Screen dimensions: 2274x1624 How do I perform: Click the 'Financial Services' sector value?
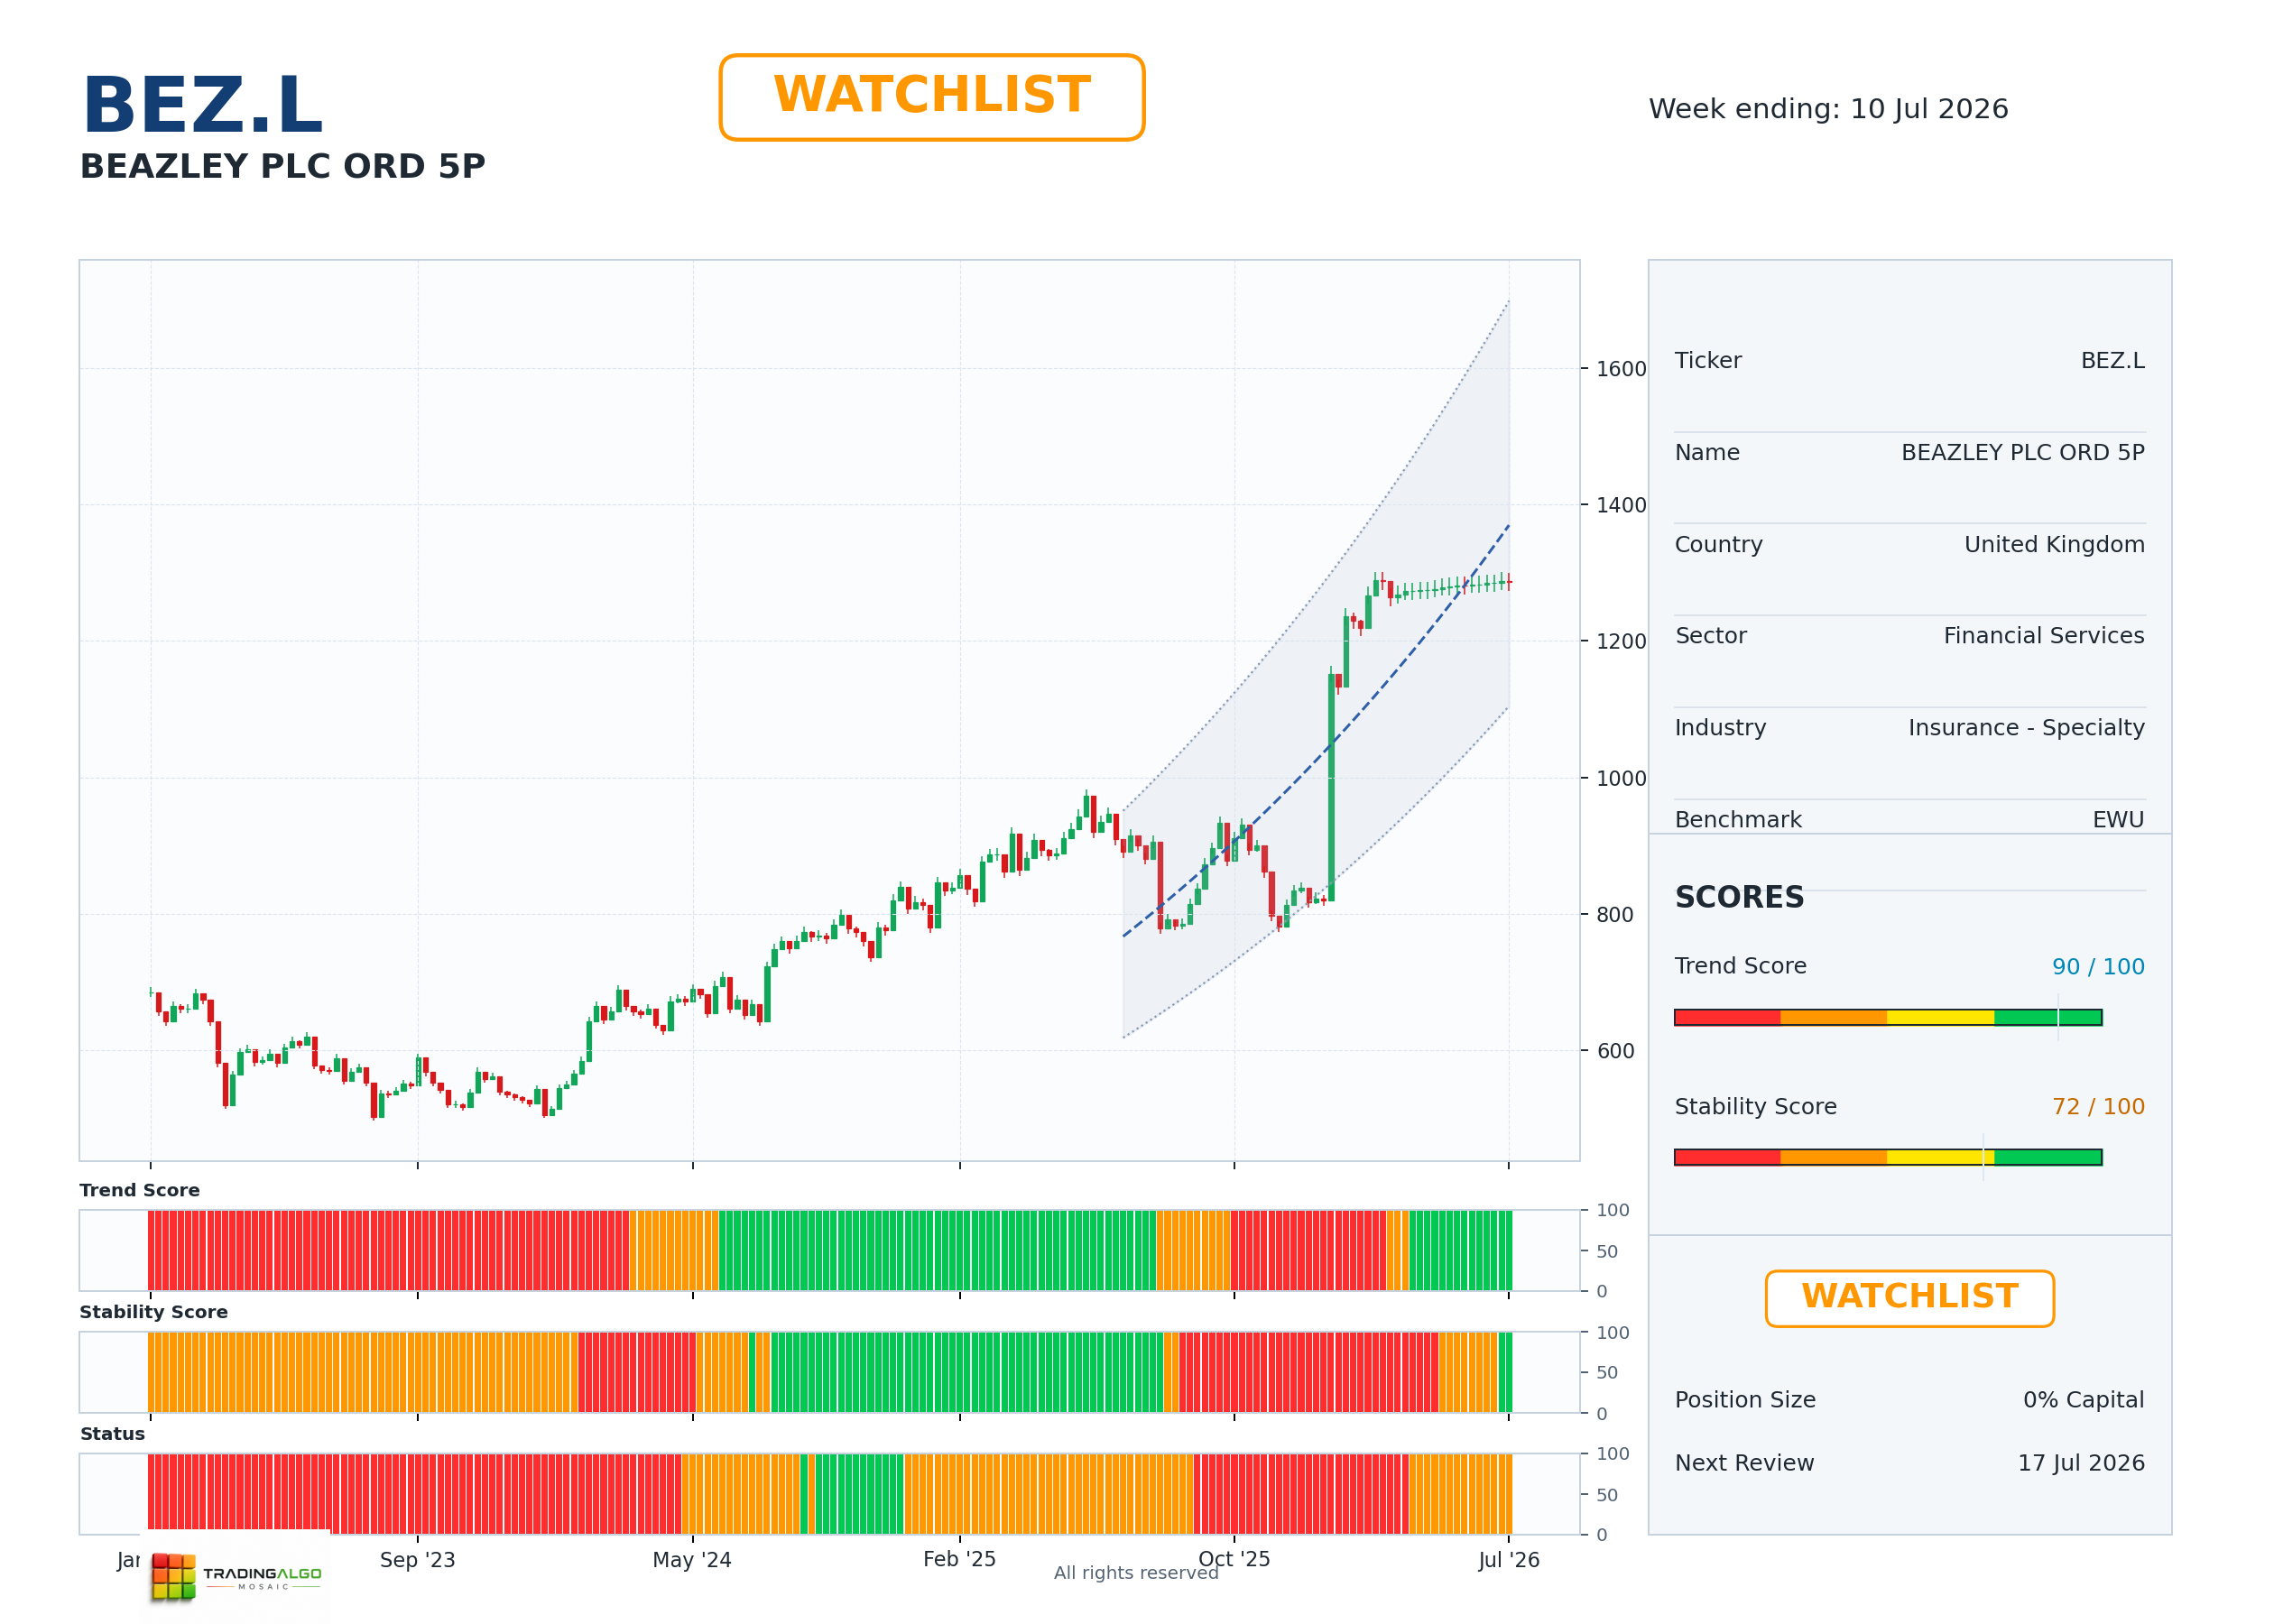(2043, 636)
